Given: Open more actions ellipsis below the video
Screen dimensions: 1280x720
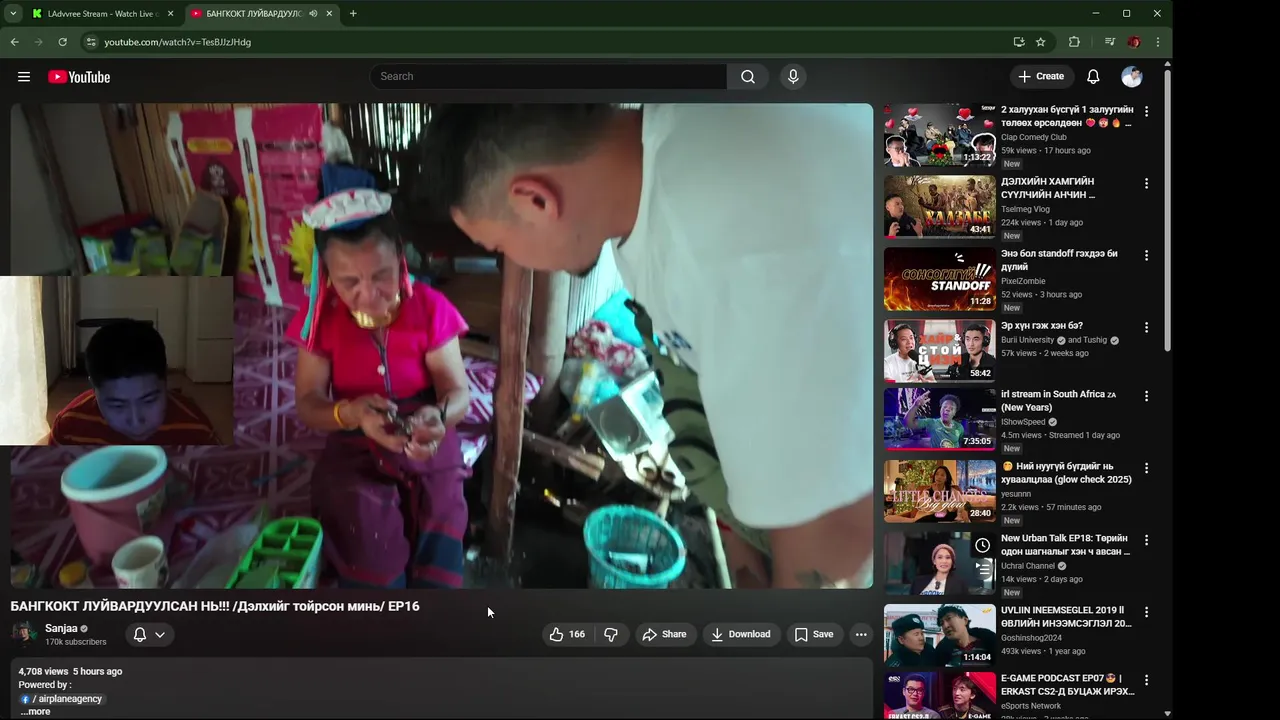Looking at the screenshot, I should pos(860,634).
